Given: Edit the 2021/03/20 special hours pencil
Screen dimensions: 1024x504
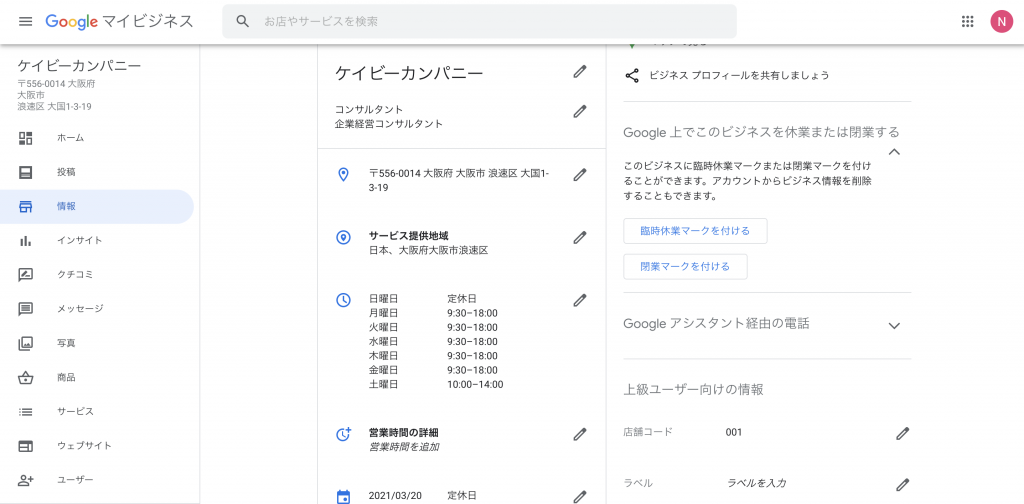Looking at the screenshot, I should 580,497.
